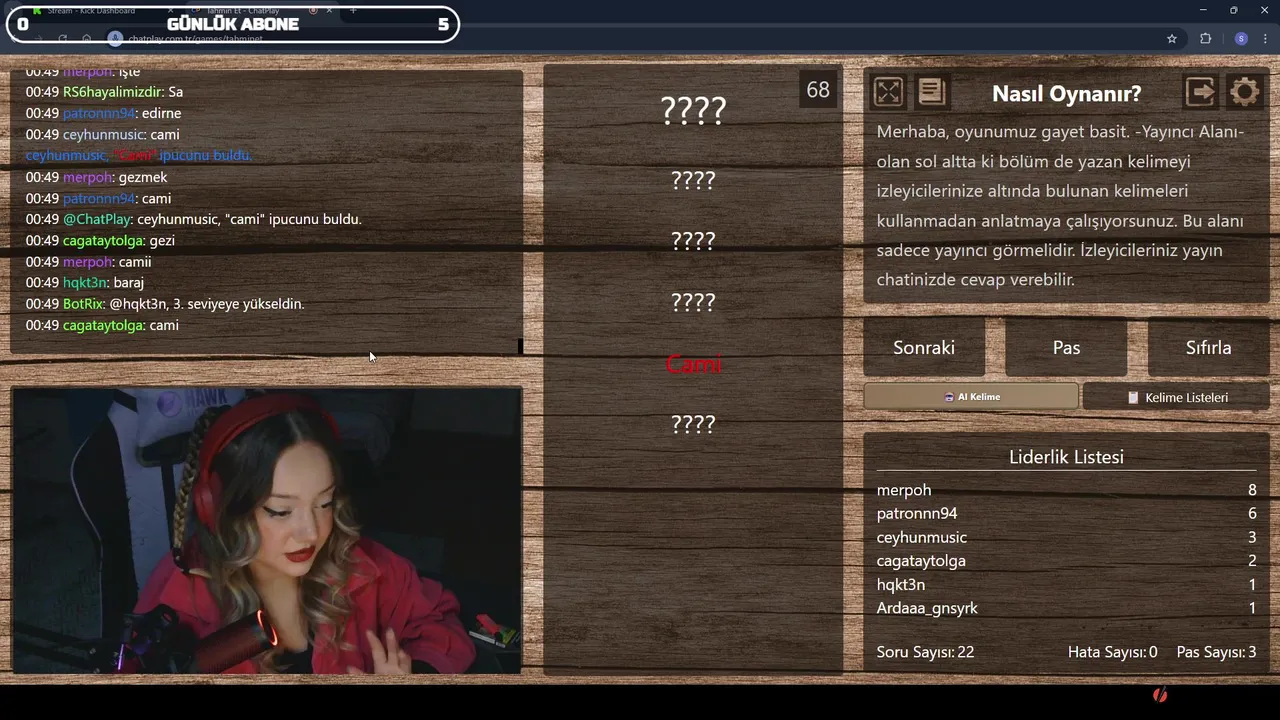
Task: Click the Nasıl Oynanır? heading
Action: click(1066, 93)
